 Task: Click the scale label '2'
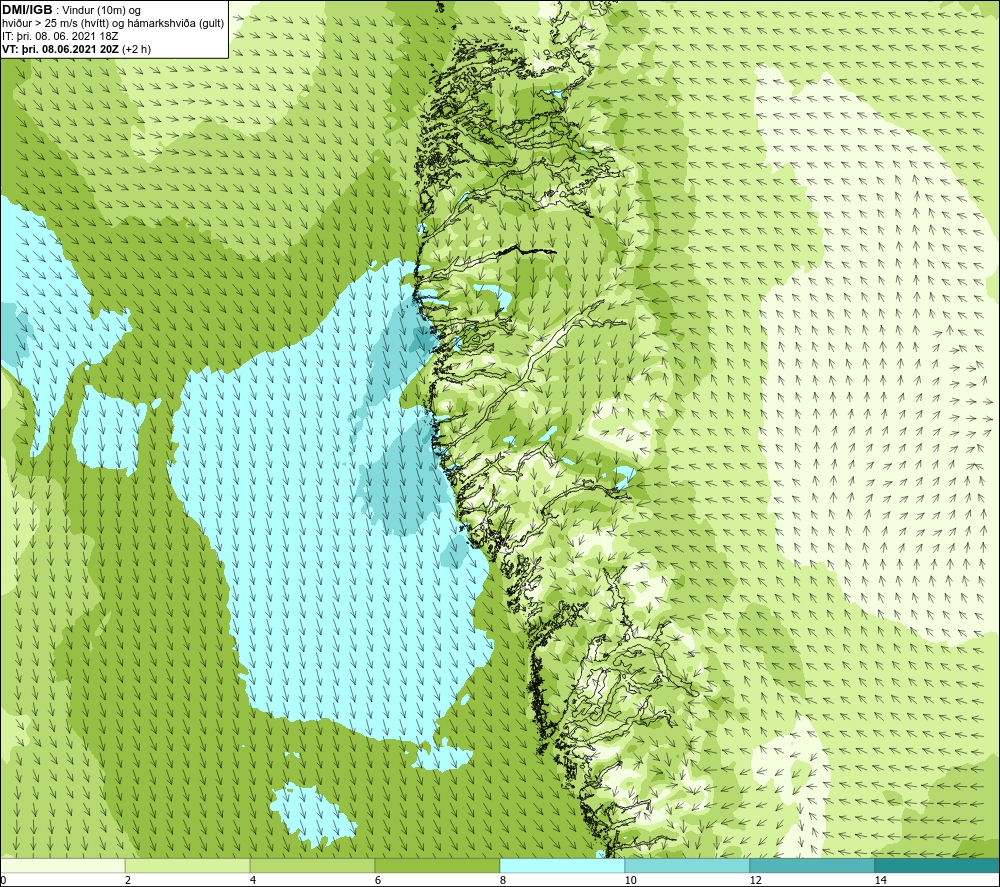click(x=128, y=880)
